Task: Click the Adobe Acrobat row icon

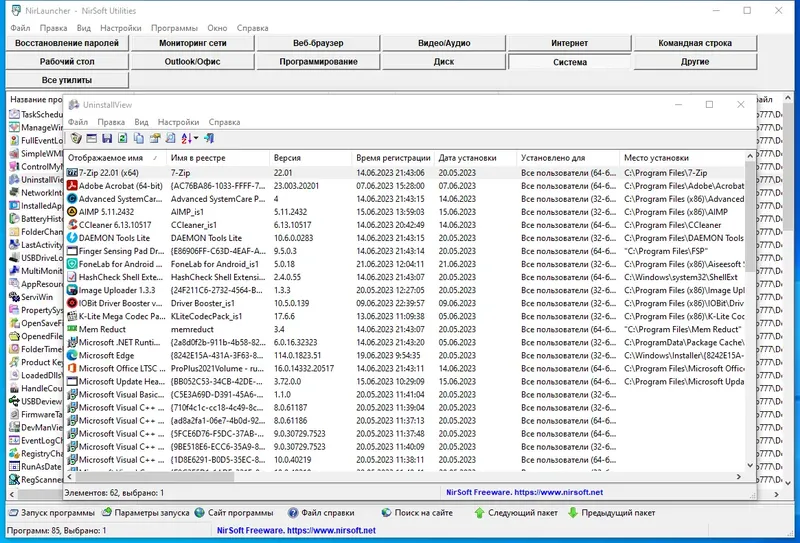Action: pos(72,186)
